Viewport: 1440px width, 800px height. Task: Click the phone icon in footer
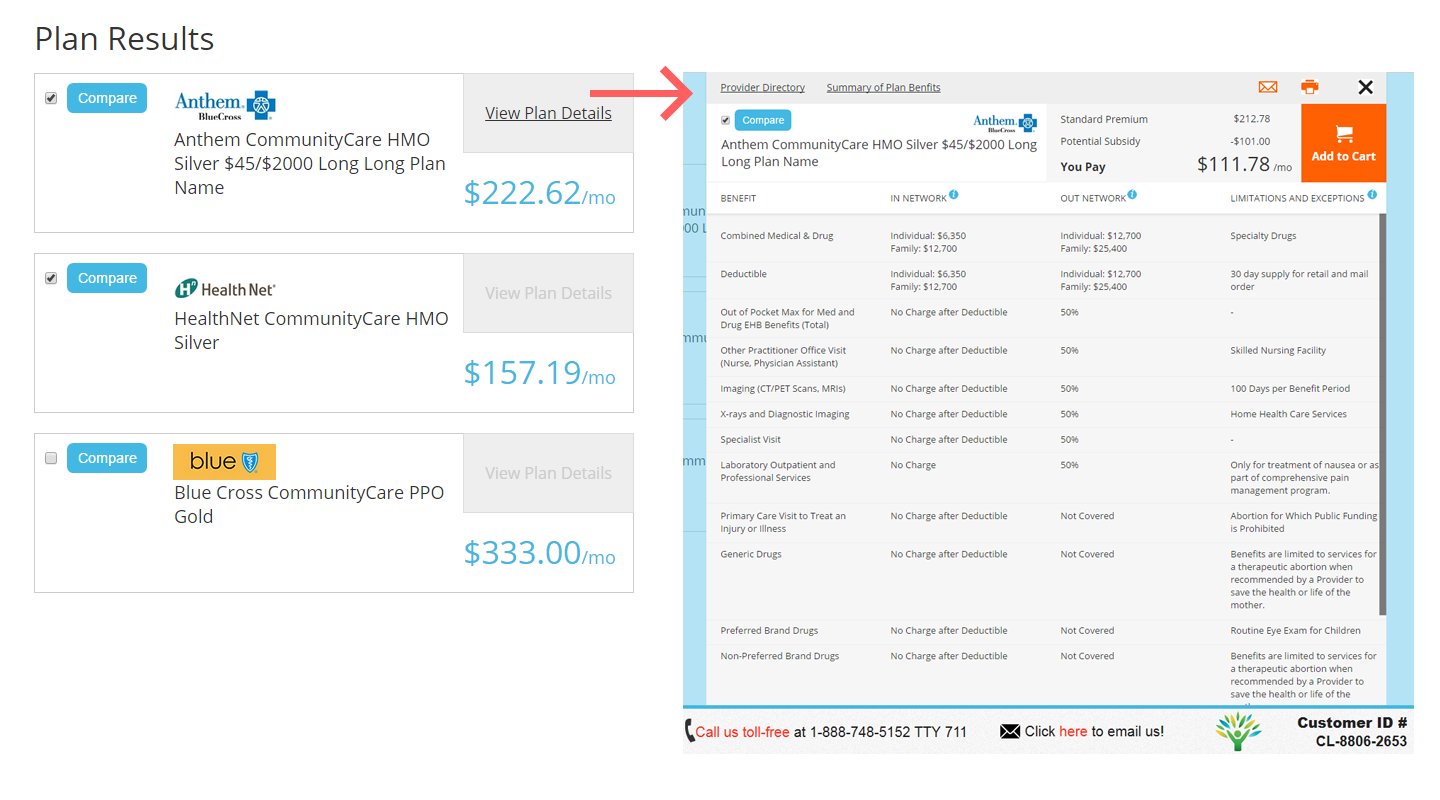point(689,731)
